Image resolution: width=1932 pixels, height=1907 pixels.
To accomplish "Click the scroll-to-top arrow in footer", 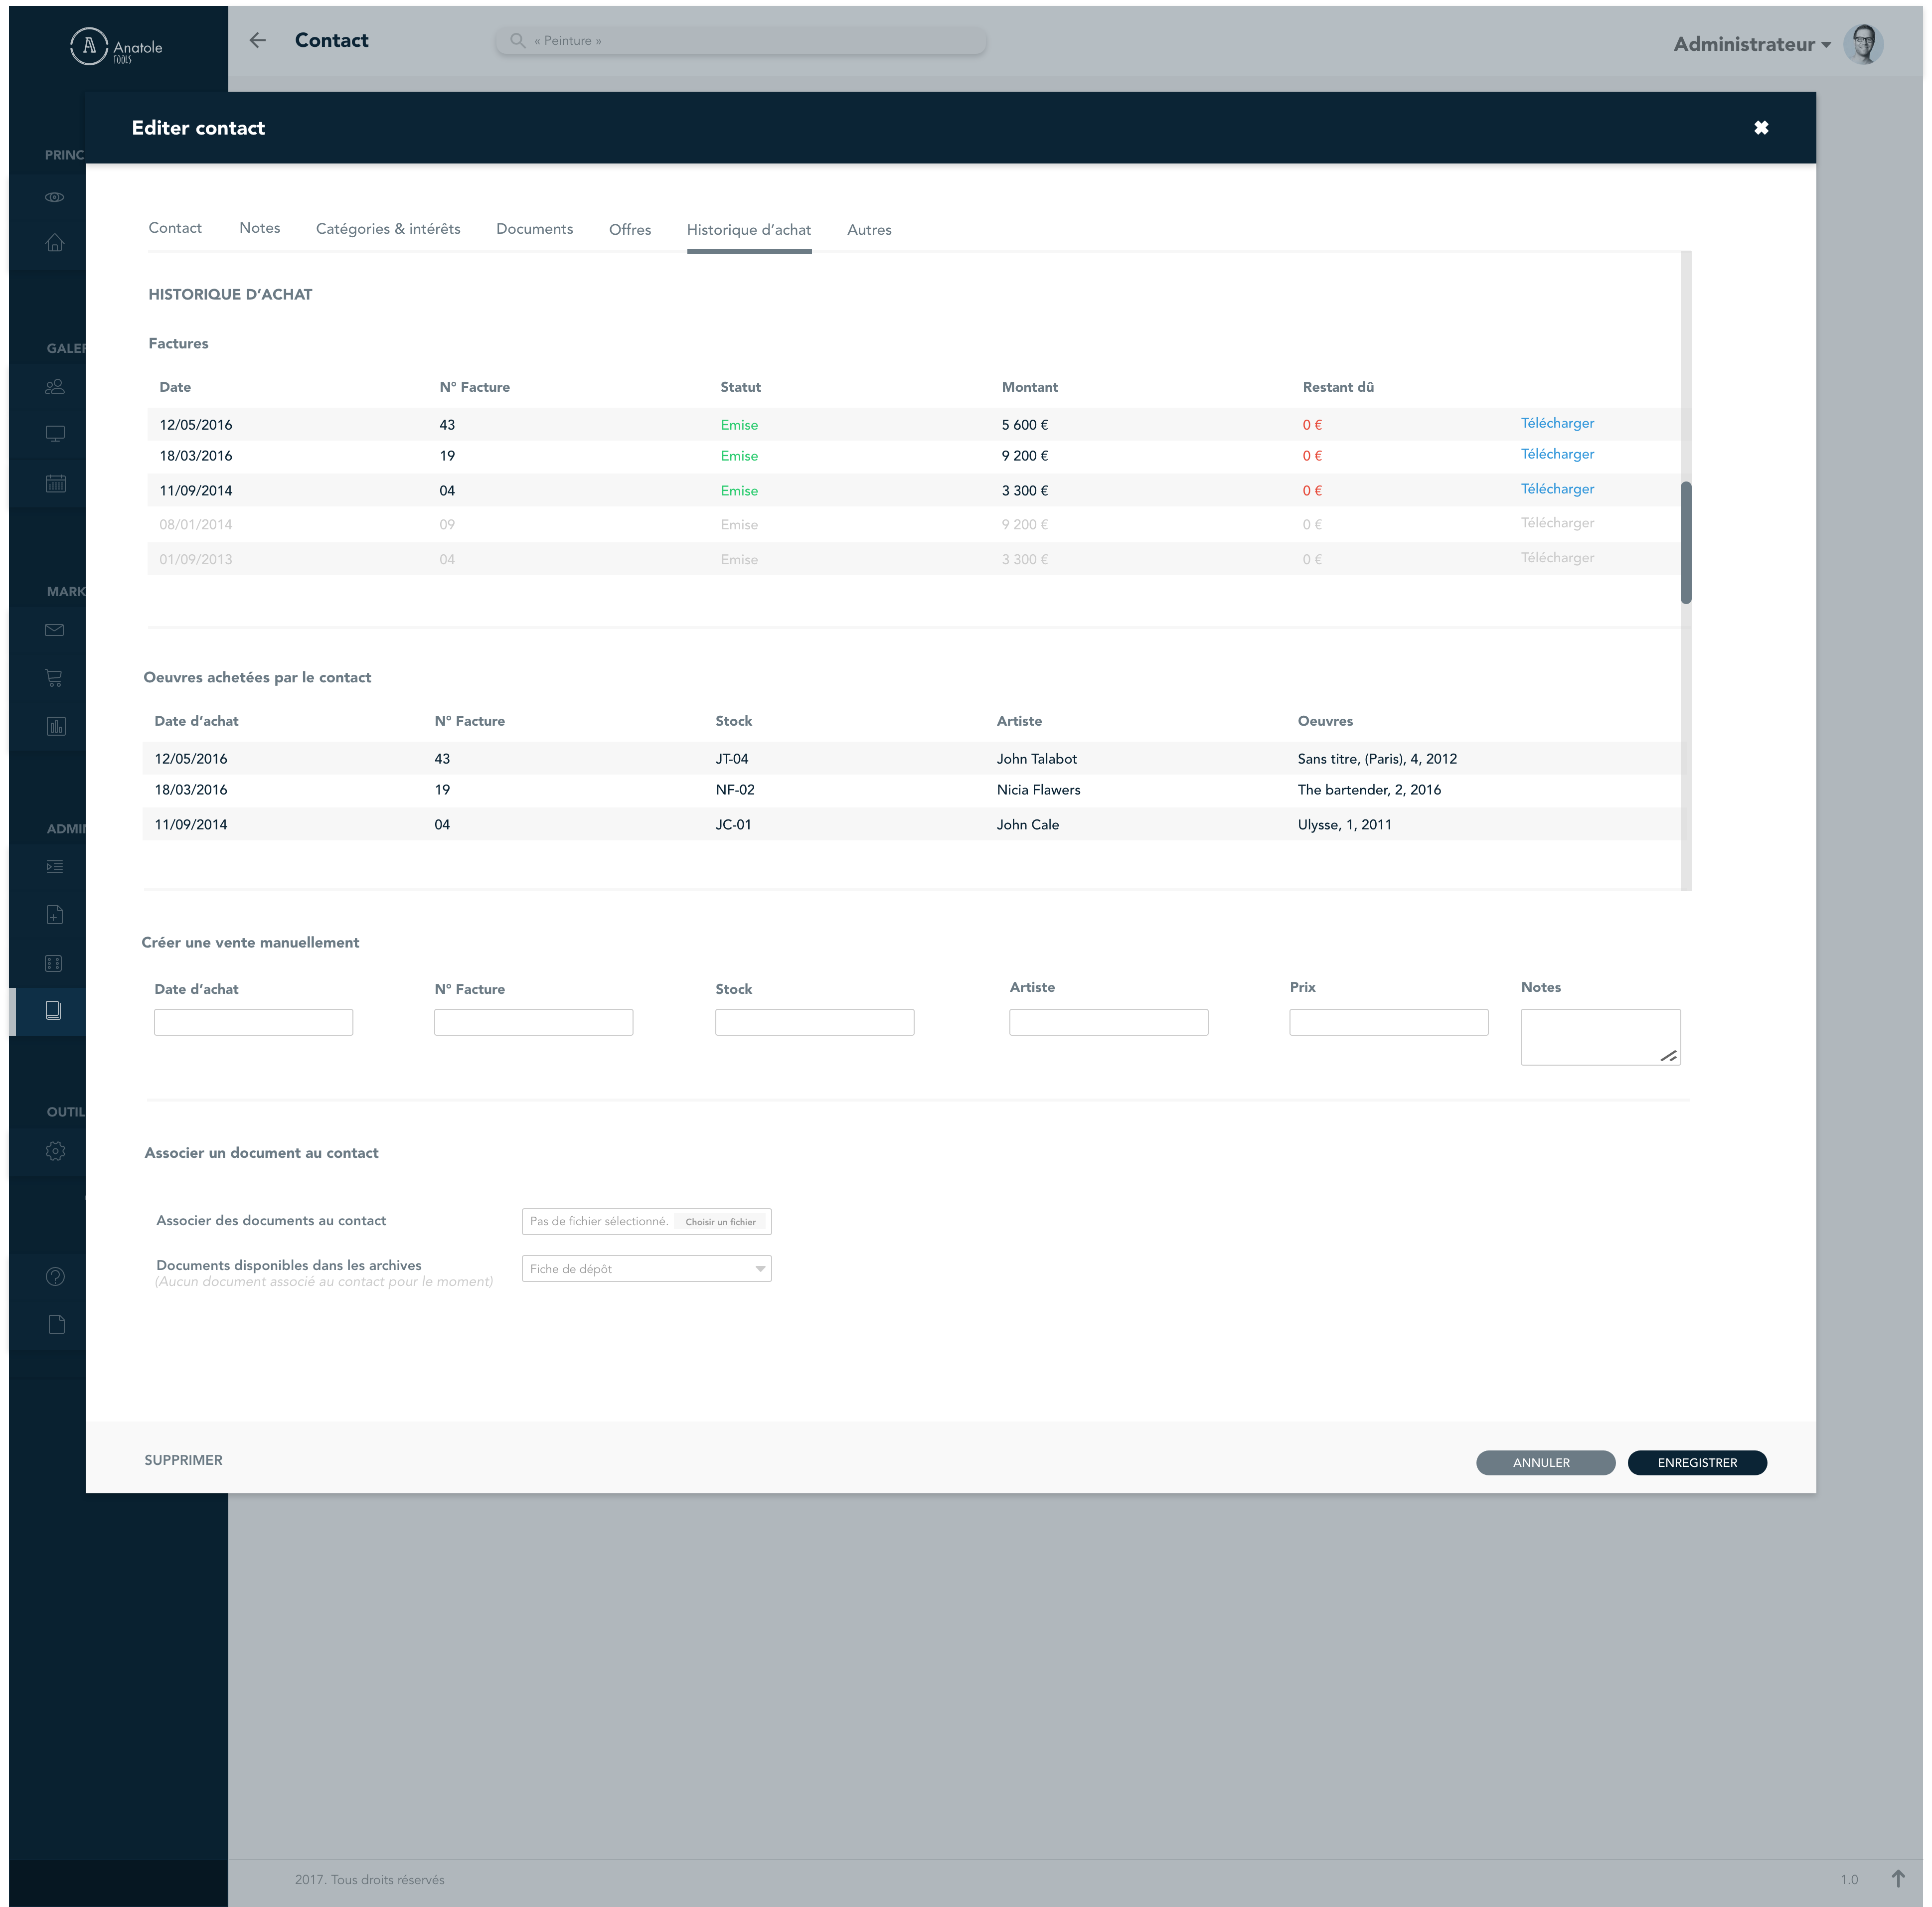I will click(1898, 1879).
